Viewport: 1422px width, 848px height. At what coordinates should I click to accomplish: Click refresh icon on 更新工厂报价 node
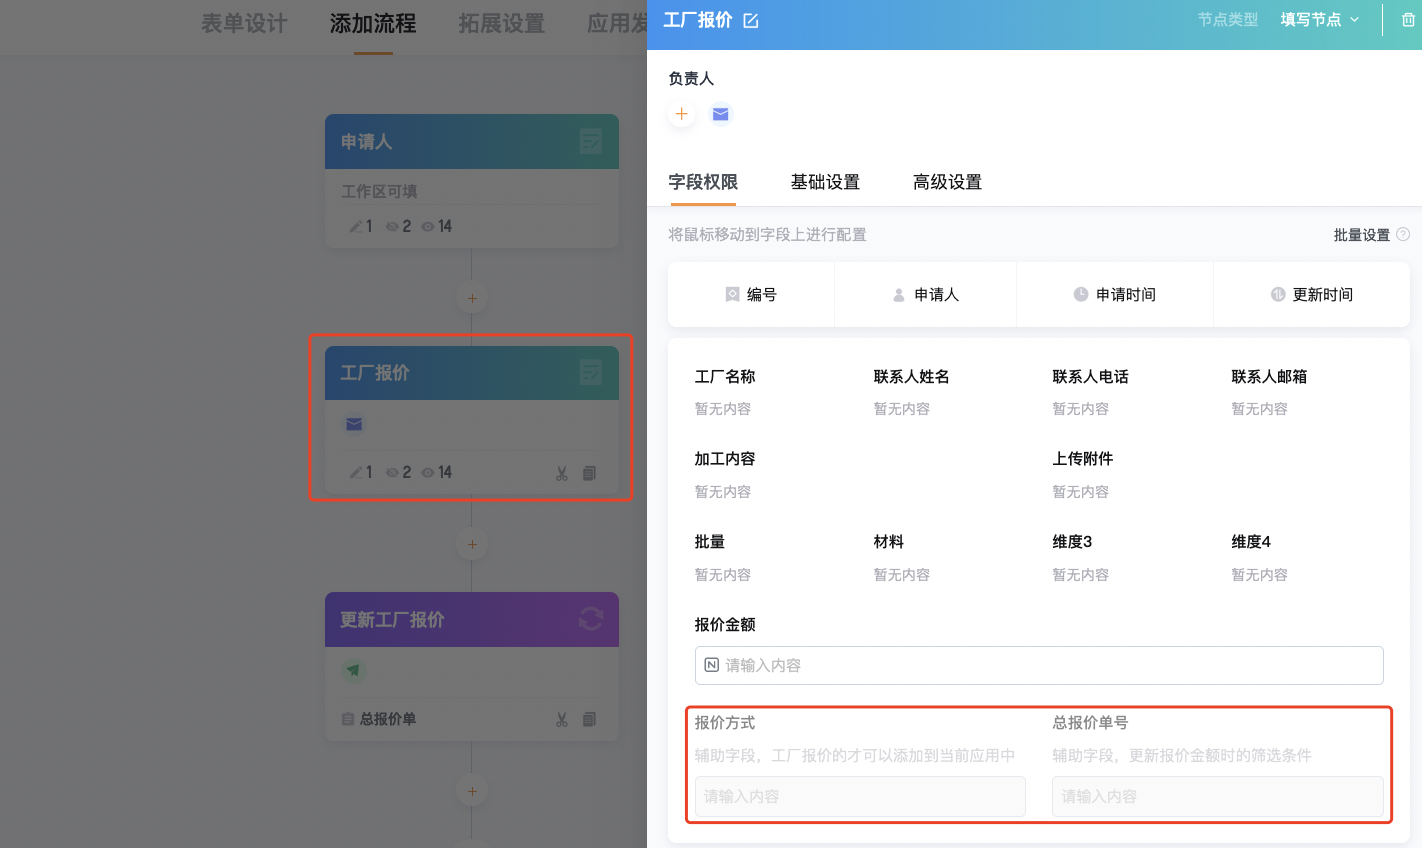pos(591,619)
